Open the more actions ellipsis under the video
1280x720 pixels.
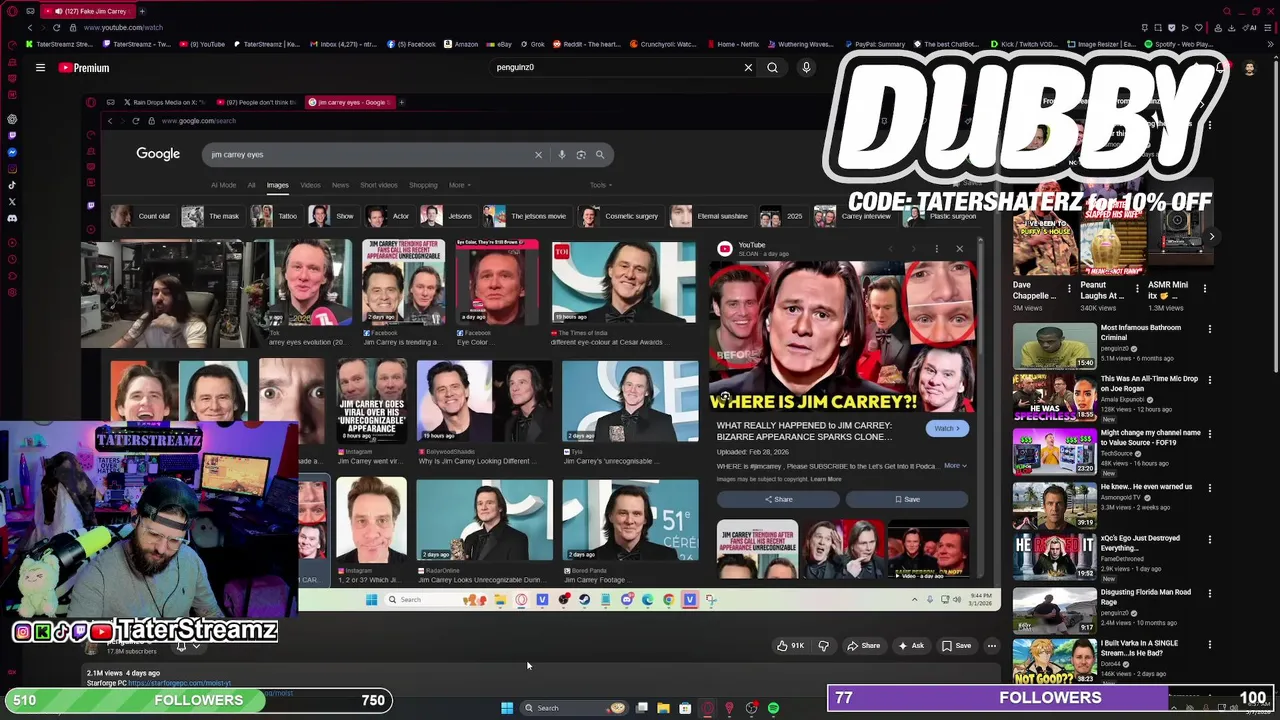[x=992, y=646]
